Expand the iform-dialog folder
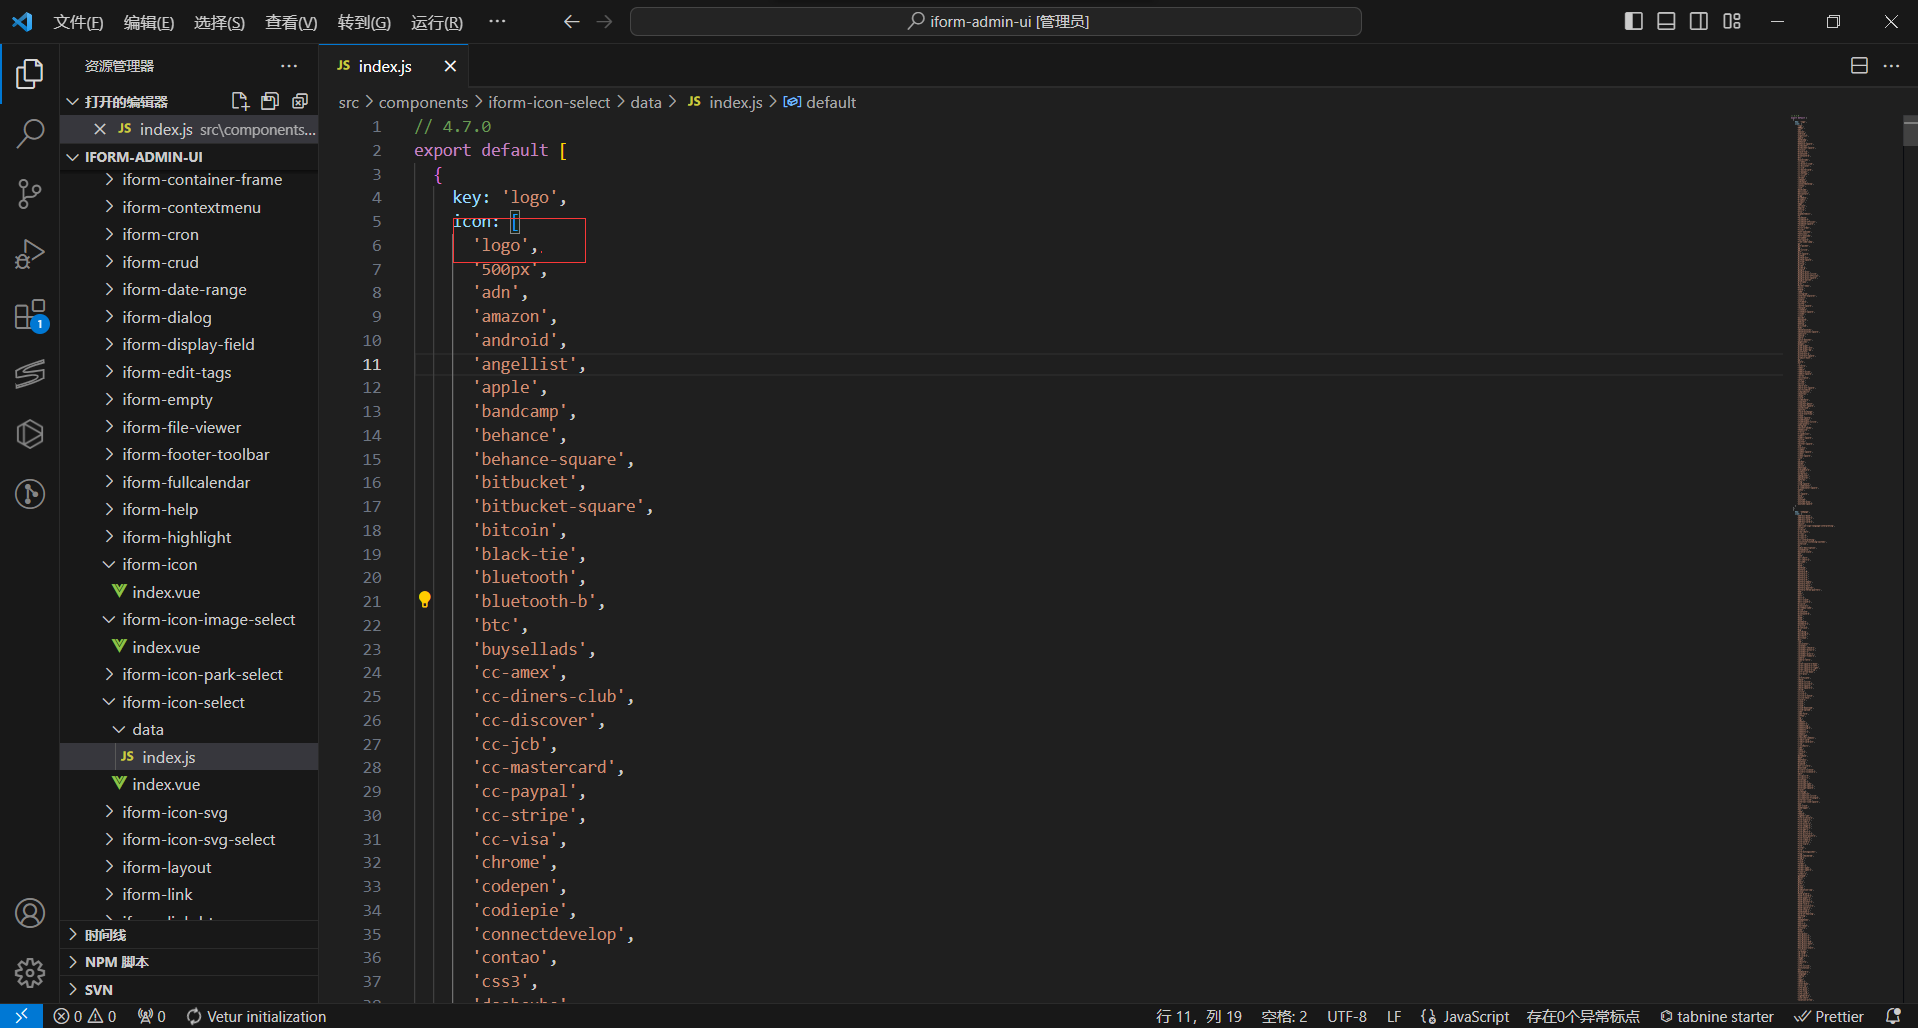The height and width of the screenshot is (1028, 1918). 167,317
